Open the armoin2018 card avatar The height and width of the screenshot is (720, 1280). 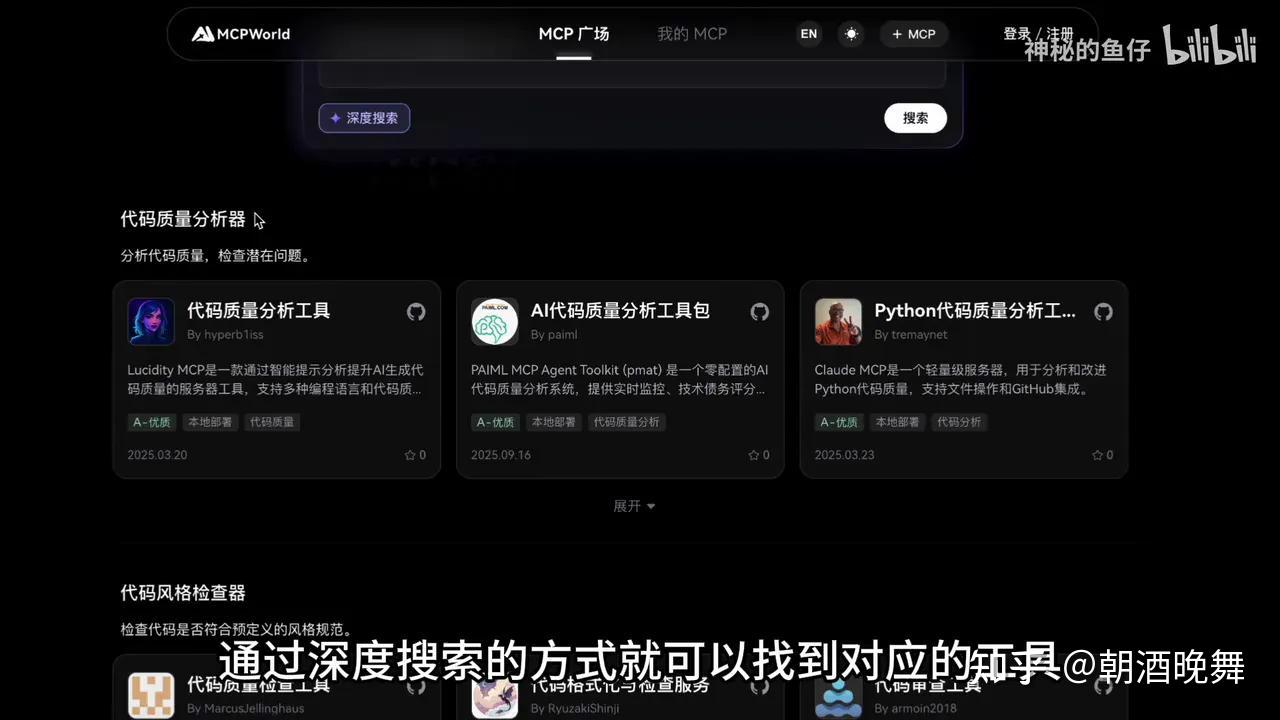(838, 695)
